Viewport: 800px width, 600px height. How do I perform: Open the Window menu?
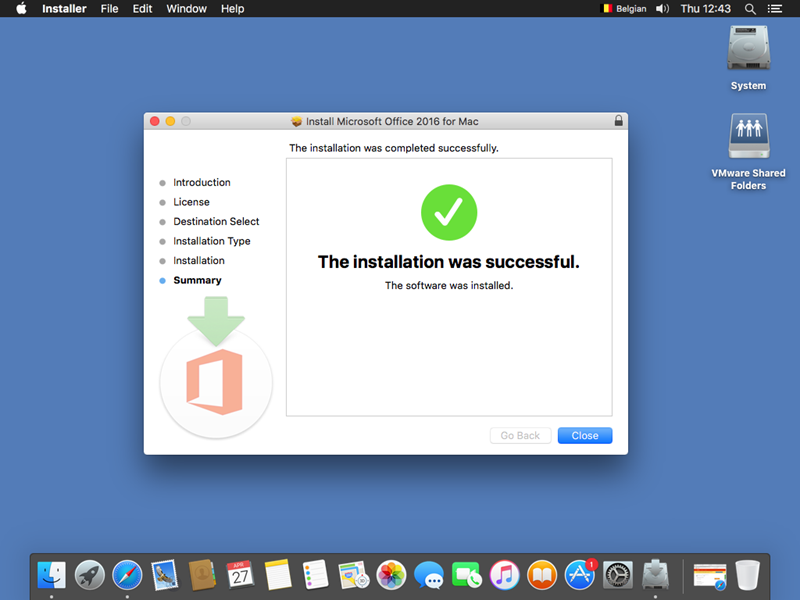(186, 9)
